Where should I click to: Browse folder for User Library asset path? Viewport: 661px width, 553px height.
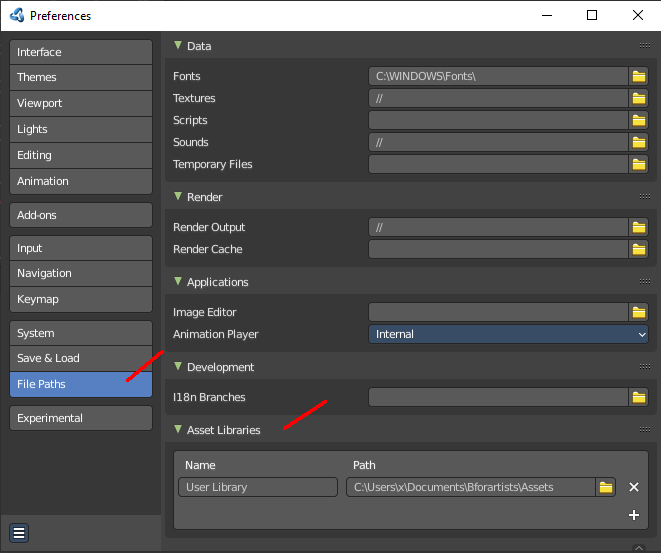click(605, 487)
